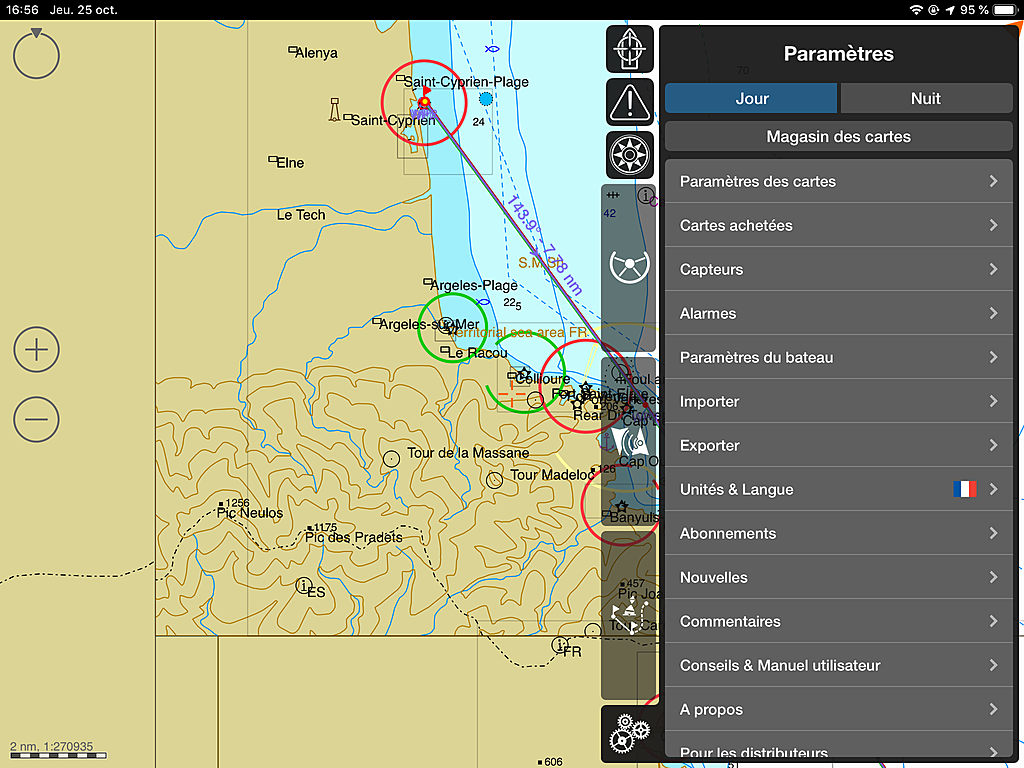
Task: Open Magasin des cartes
Action: click(x=839, y=136)
